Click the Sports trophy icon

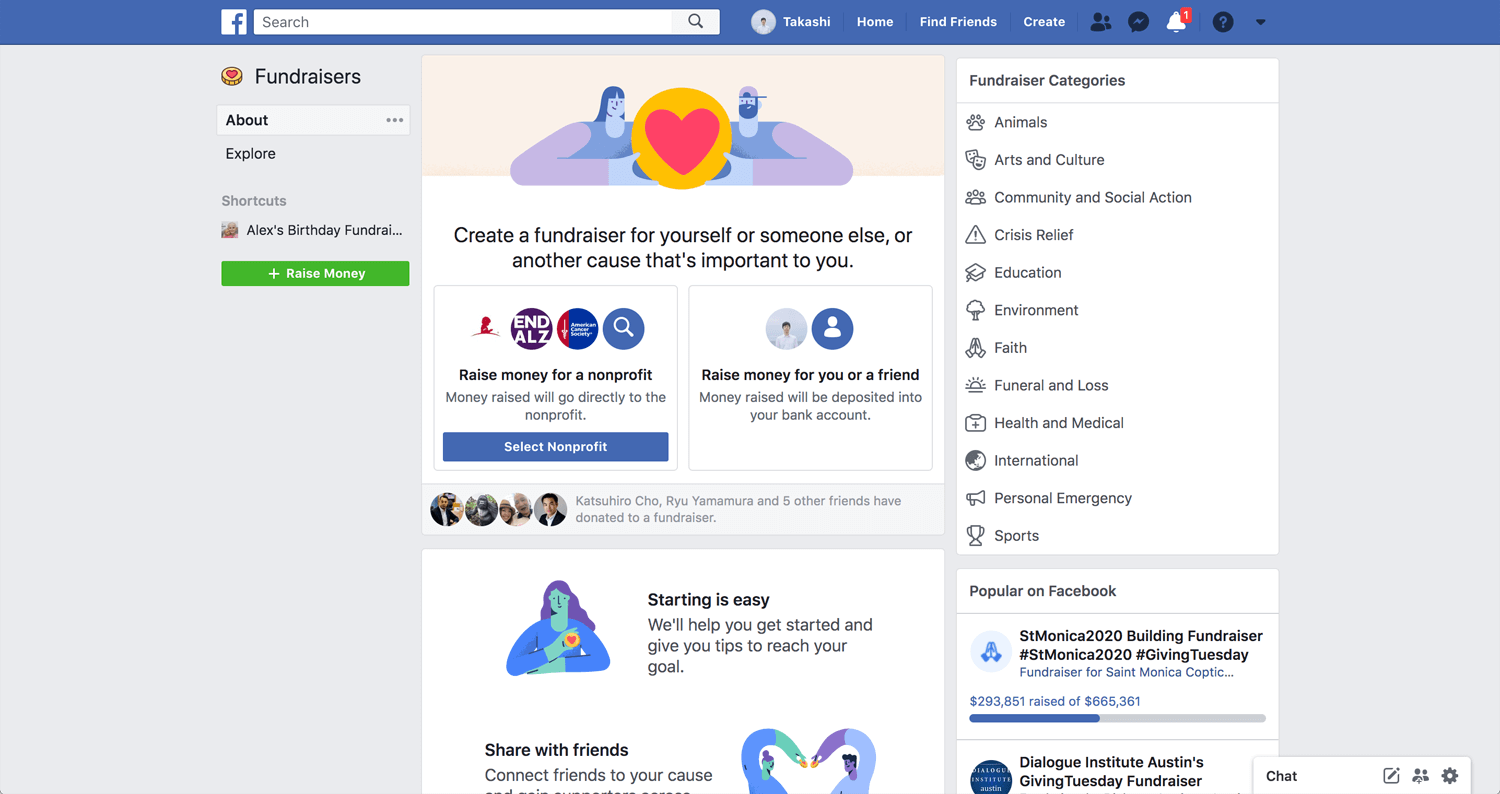point(975,536)
